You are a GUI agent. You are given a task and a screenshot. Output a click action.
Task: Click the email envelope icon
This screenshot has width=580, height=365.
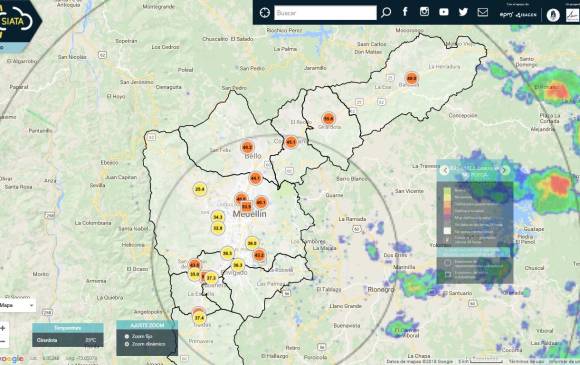pos(483,12)
